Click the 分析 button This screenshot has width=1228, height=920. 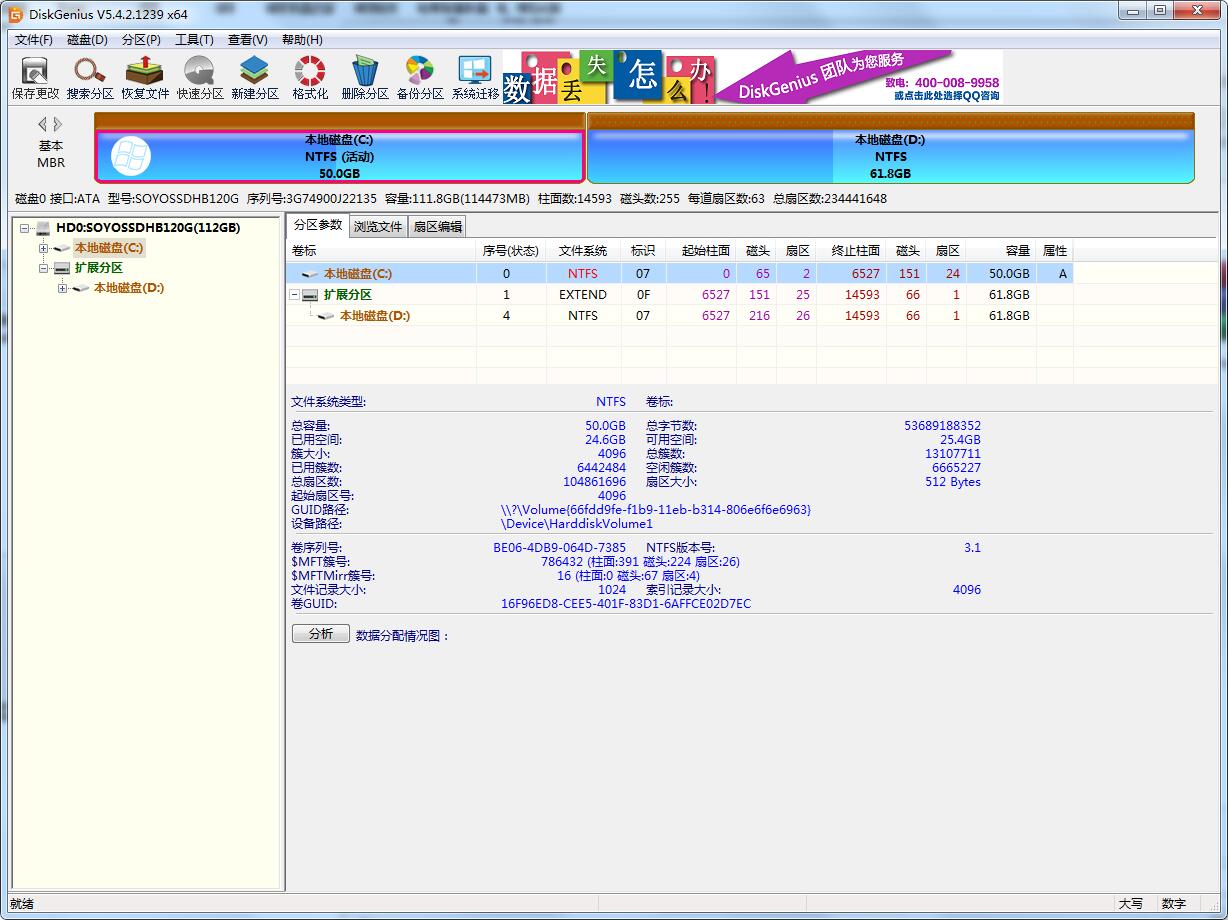320,633
